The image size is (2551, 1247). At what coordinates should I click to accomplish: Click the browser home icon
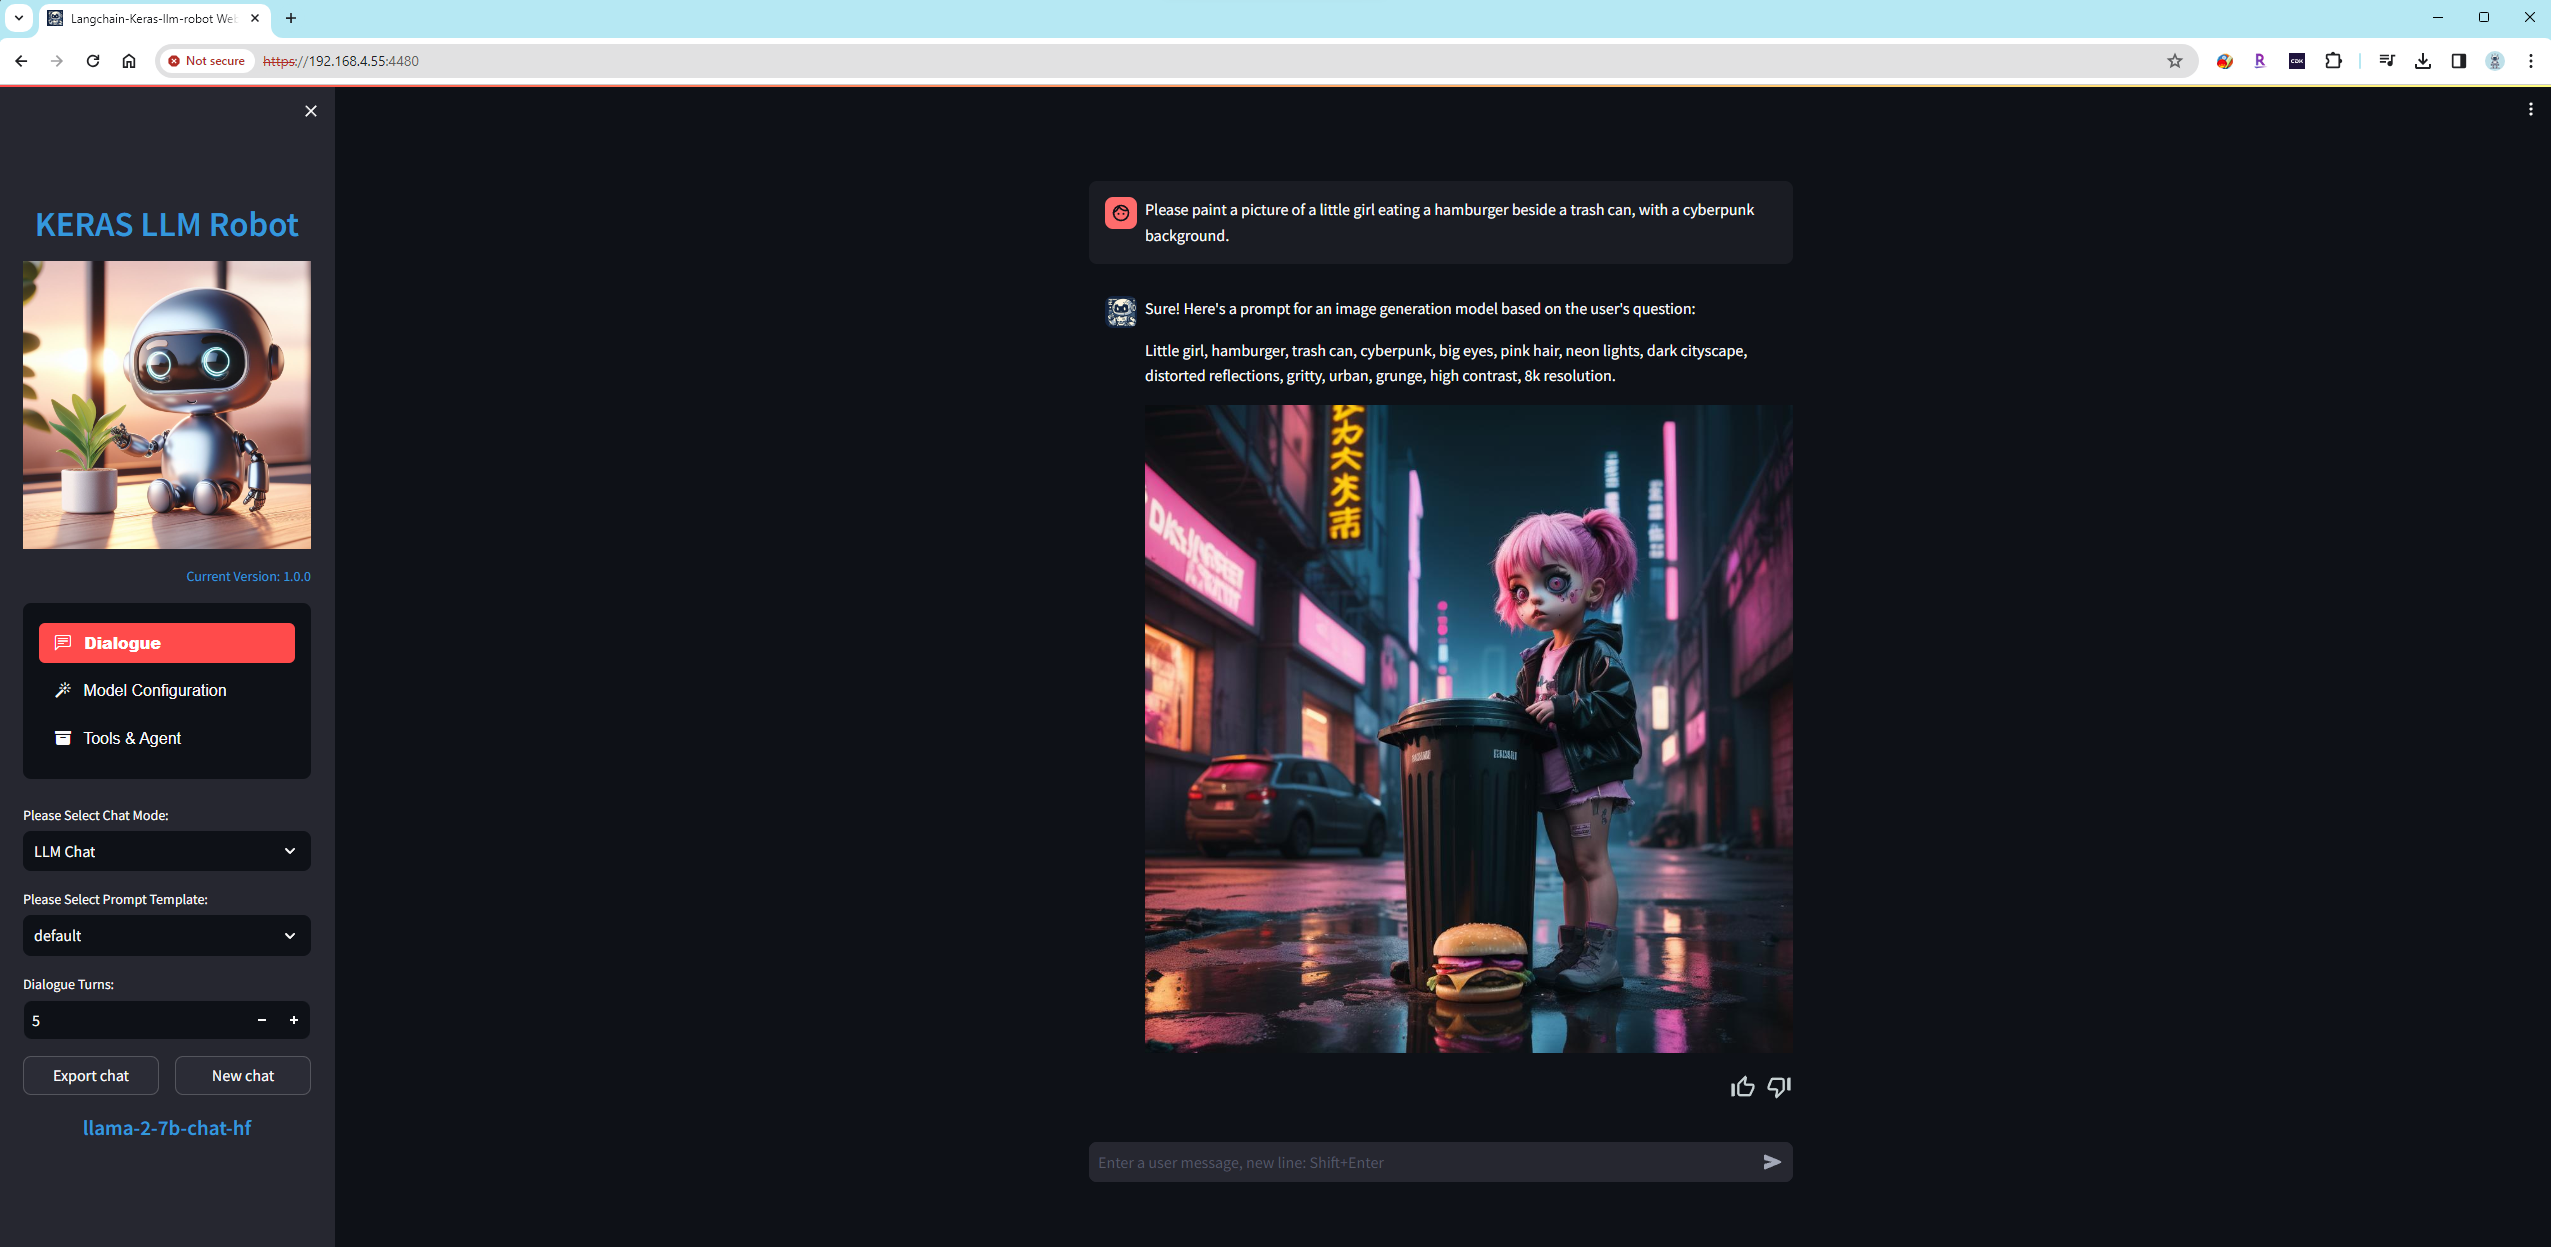point(129,61)
